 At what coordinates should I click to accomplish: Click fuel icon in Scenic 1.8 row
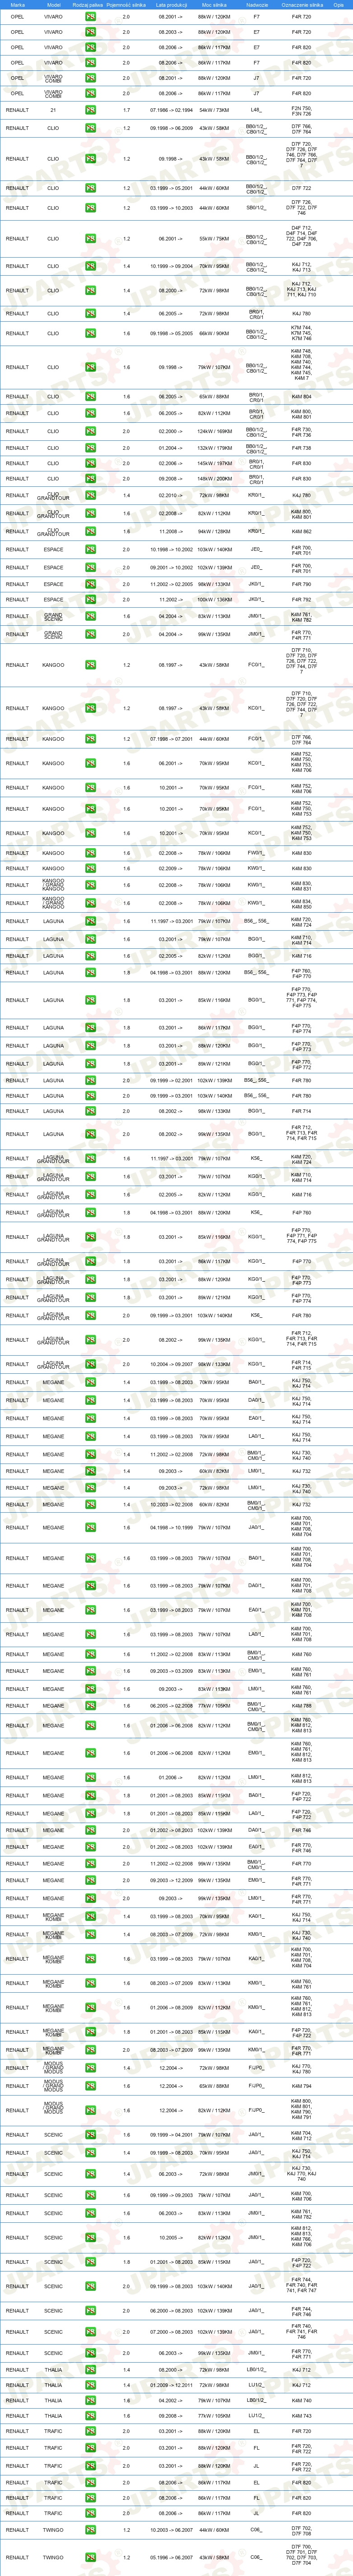pyautogui.click(x=90, y=2262)
